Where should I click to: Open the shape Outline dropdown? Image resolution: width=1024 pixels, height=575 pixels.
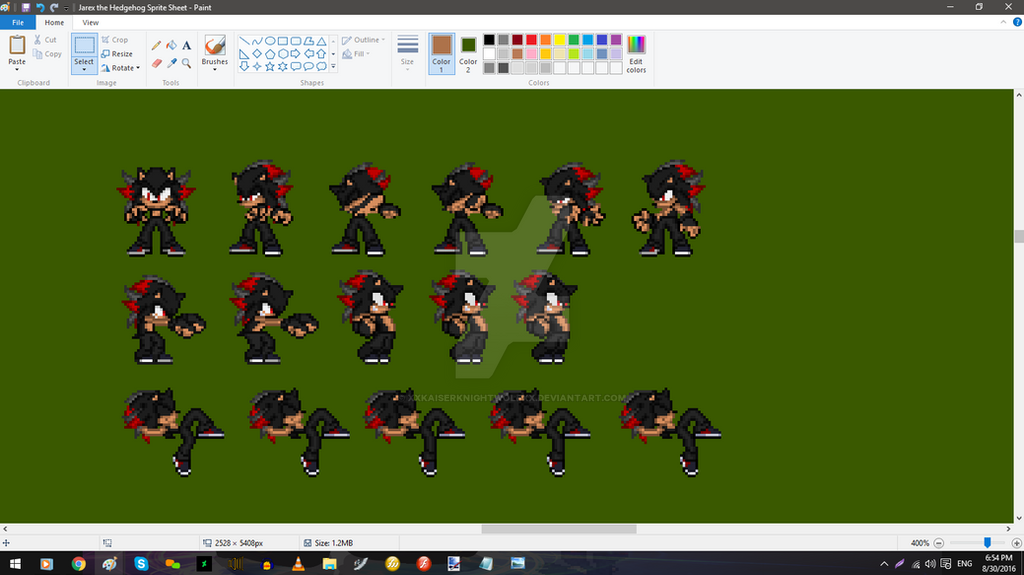[x=363, y=40]
